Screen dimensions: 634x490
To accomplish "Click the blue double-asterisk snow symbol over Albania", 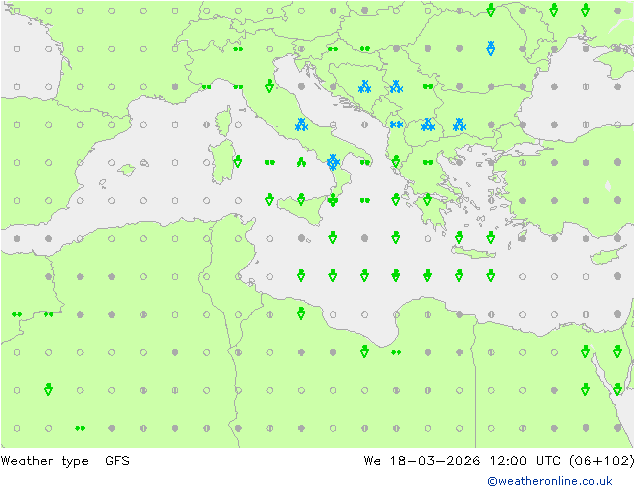I will (396, 125).
